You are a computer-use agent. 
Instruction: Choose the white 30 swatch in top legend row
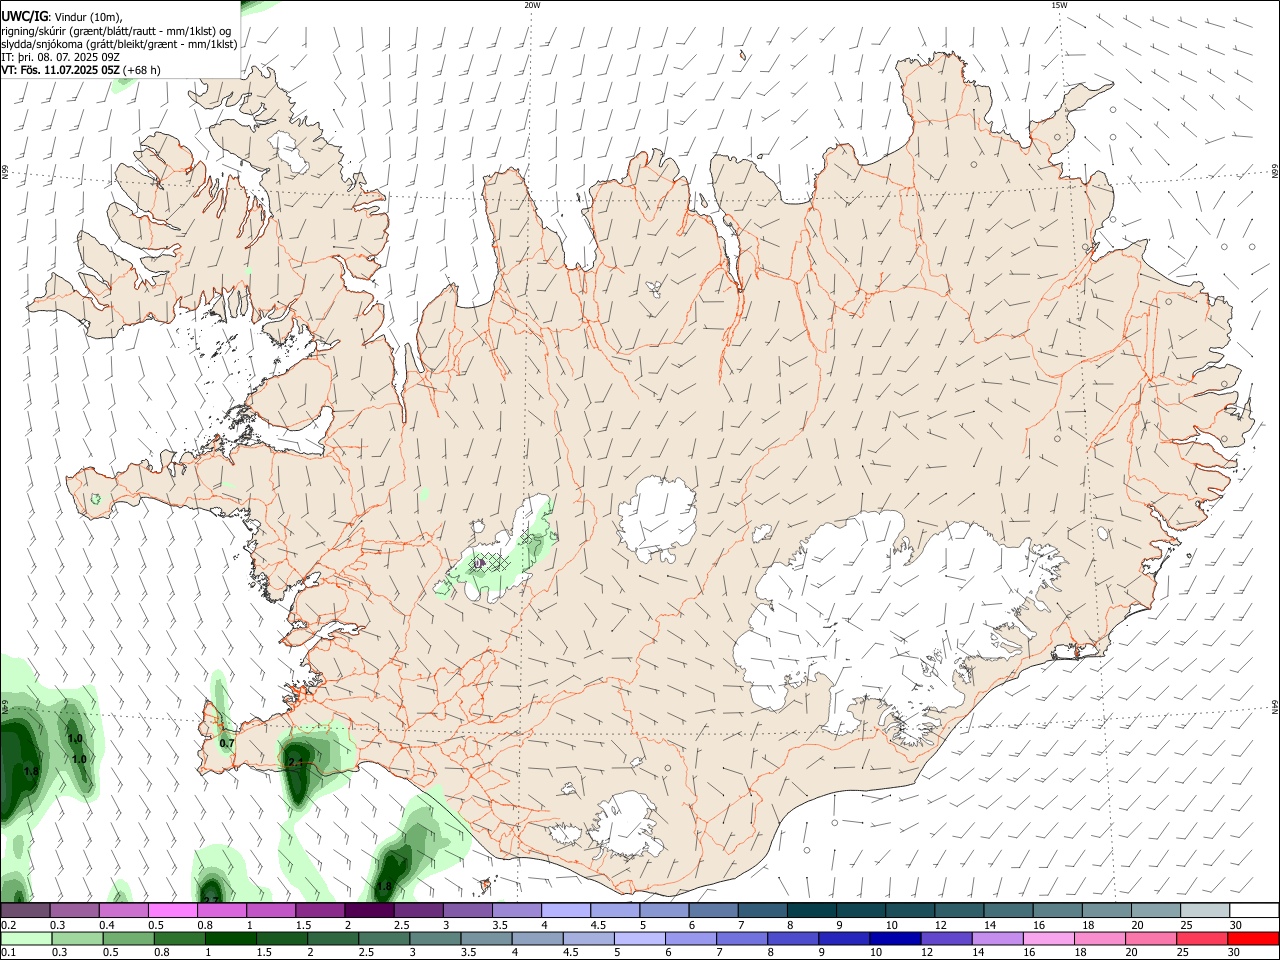pos(1254,910)
